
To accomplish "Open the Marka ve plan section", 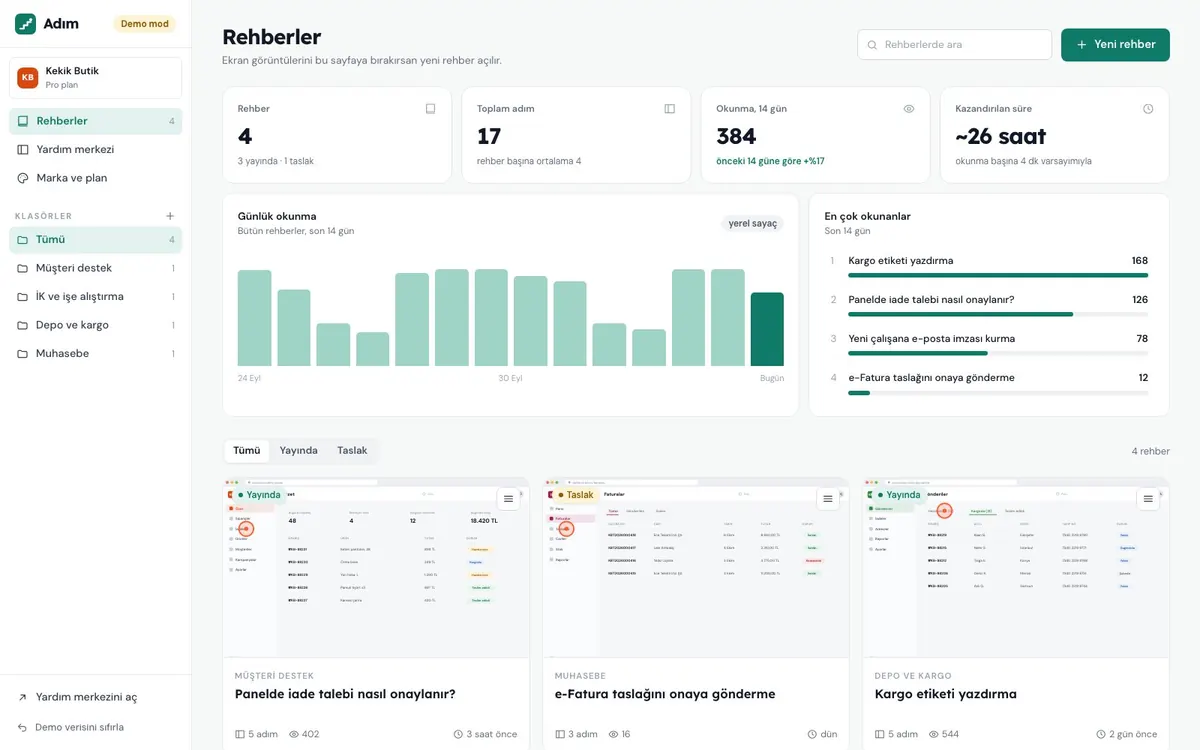I will (x=96, y=178).
